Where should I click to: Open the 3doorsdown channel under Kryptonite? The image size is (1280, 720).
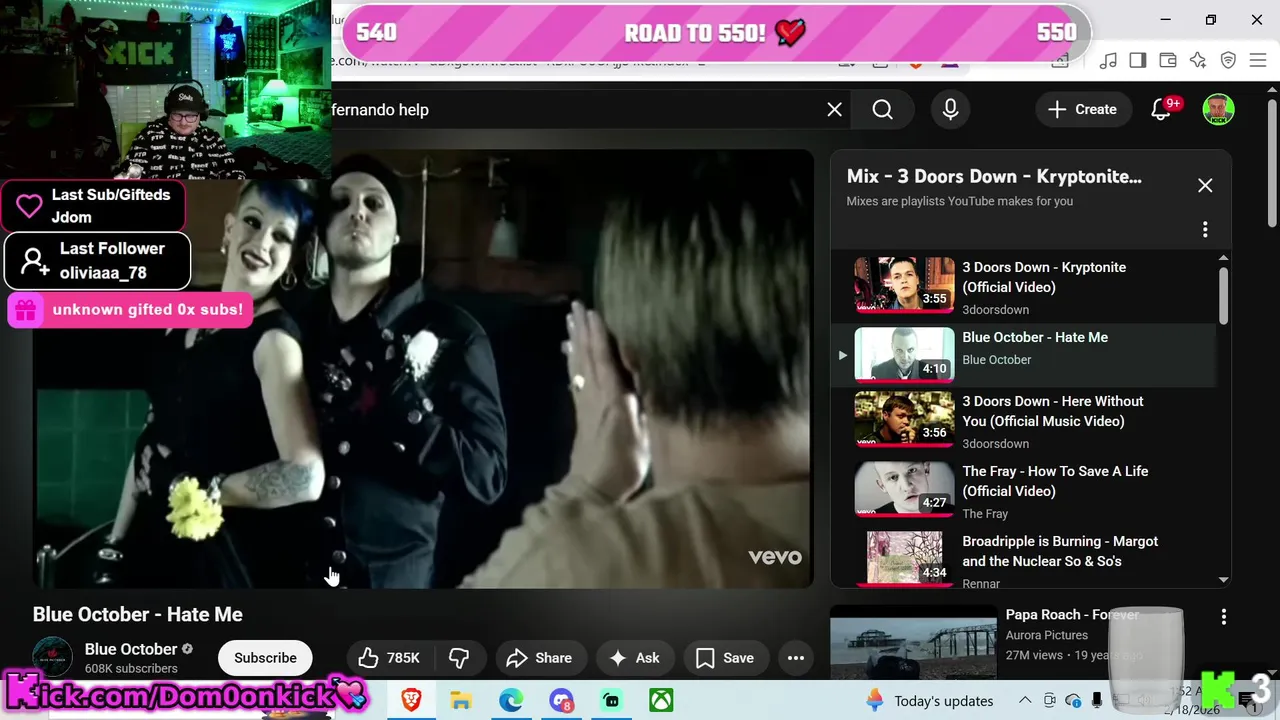pyautogui.click(x=995, y=310)
